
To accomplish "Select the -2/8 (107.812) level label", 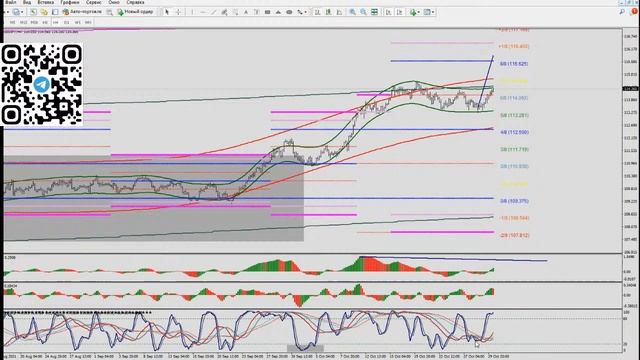I will coord(514,236).
